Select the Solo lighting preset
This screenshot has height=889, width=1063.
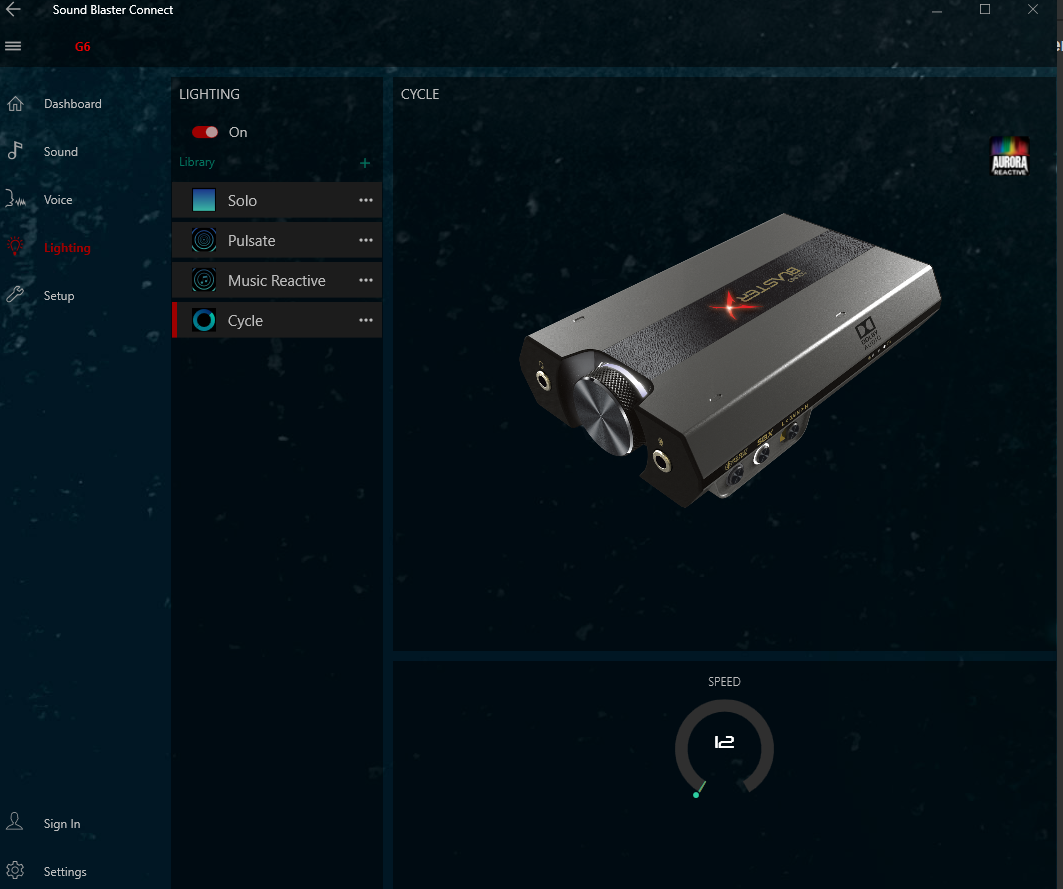(277, 200)
